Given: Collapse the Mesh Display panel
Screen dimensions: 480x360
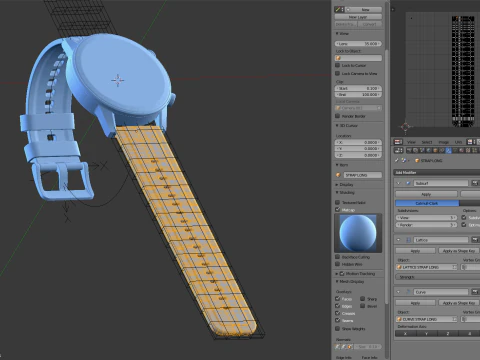Looking at the screenshot, I should (x=337, y=282).
